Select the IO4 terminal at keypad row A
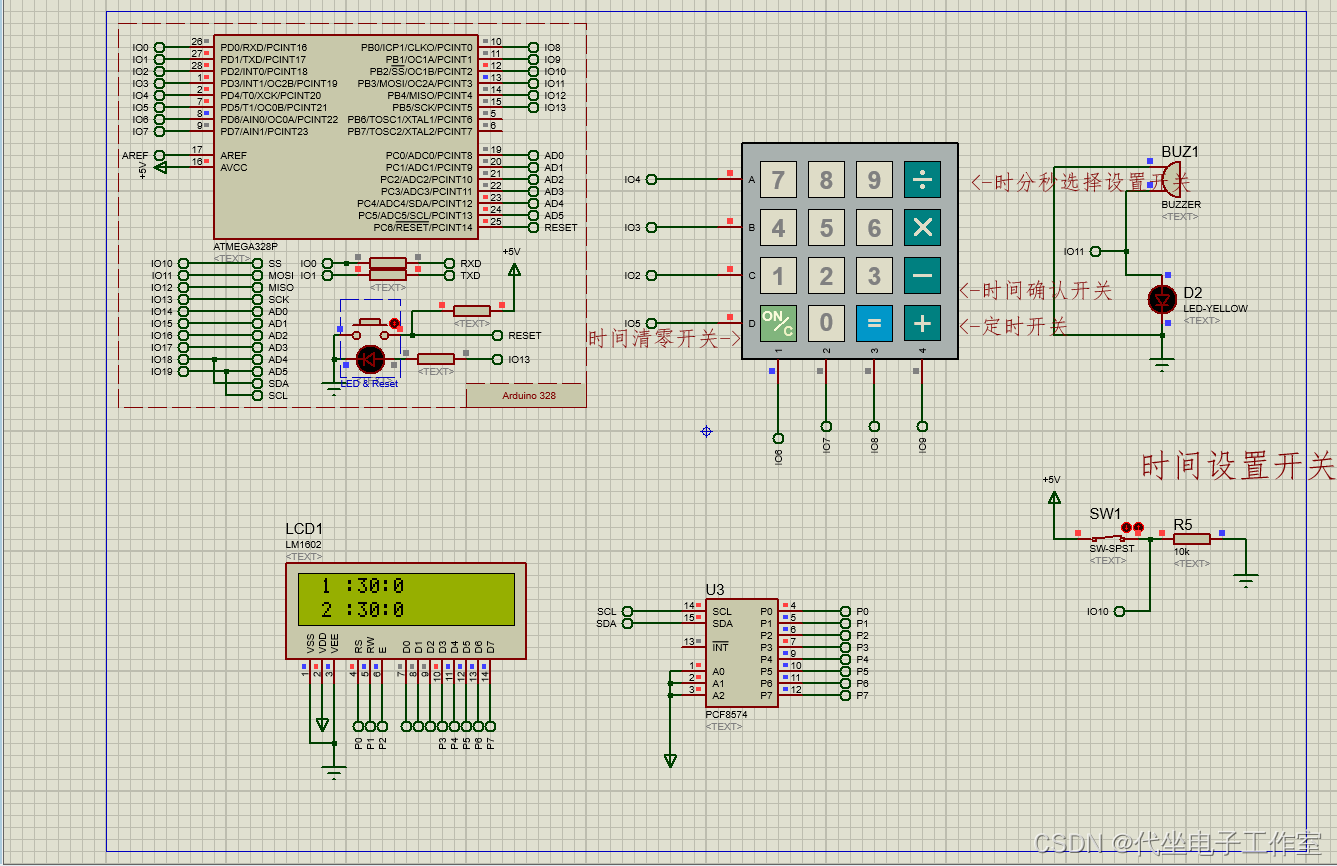 652,179
